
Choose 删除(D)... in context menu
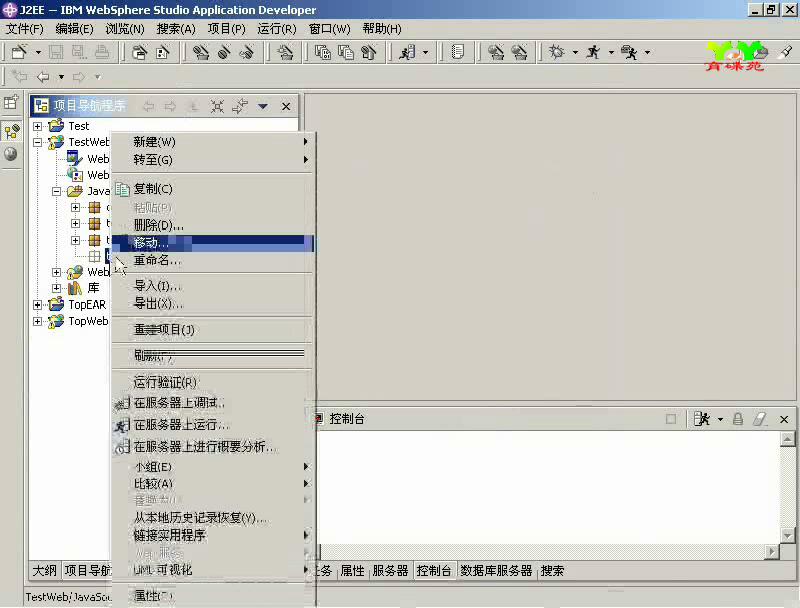213,225
